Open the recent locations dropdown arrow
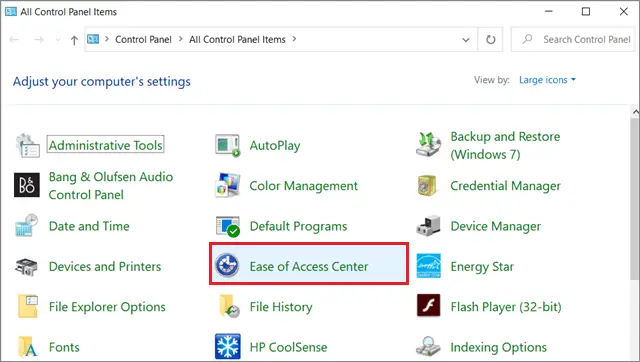 pos(58,40)
